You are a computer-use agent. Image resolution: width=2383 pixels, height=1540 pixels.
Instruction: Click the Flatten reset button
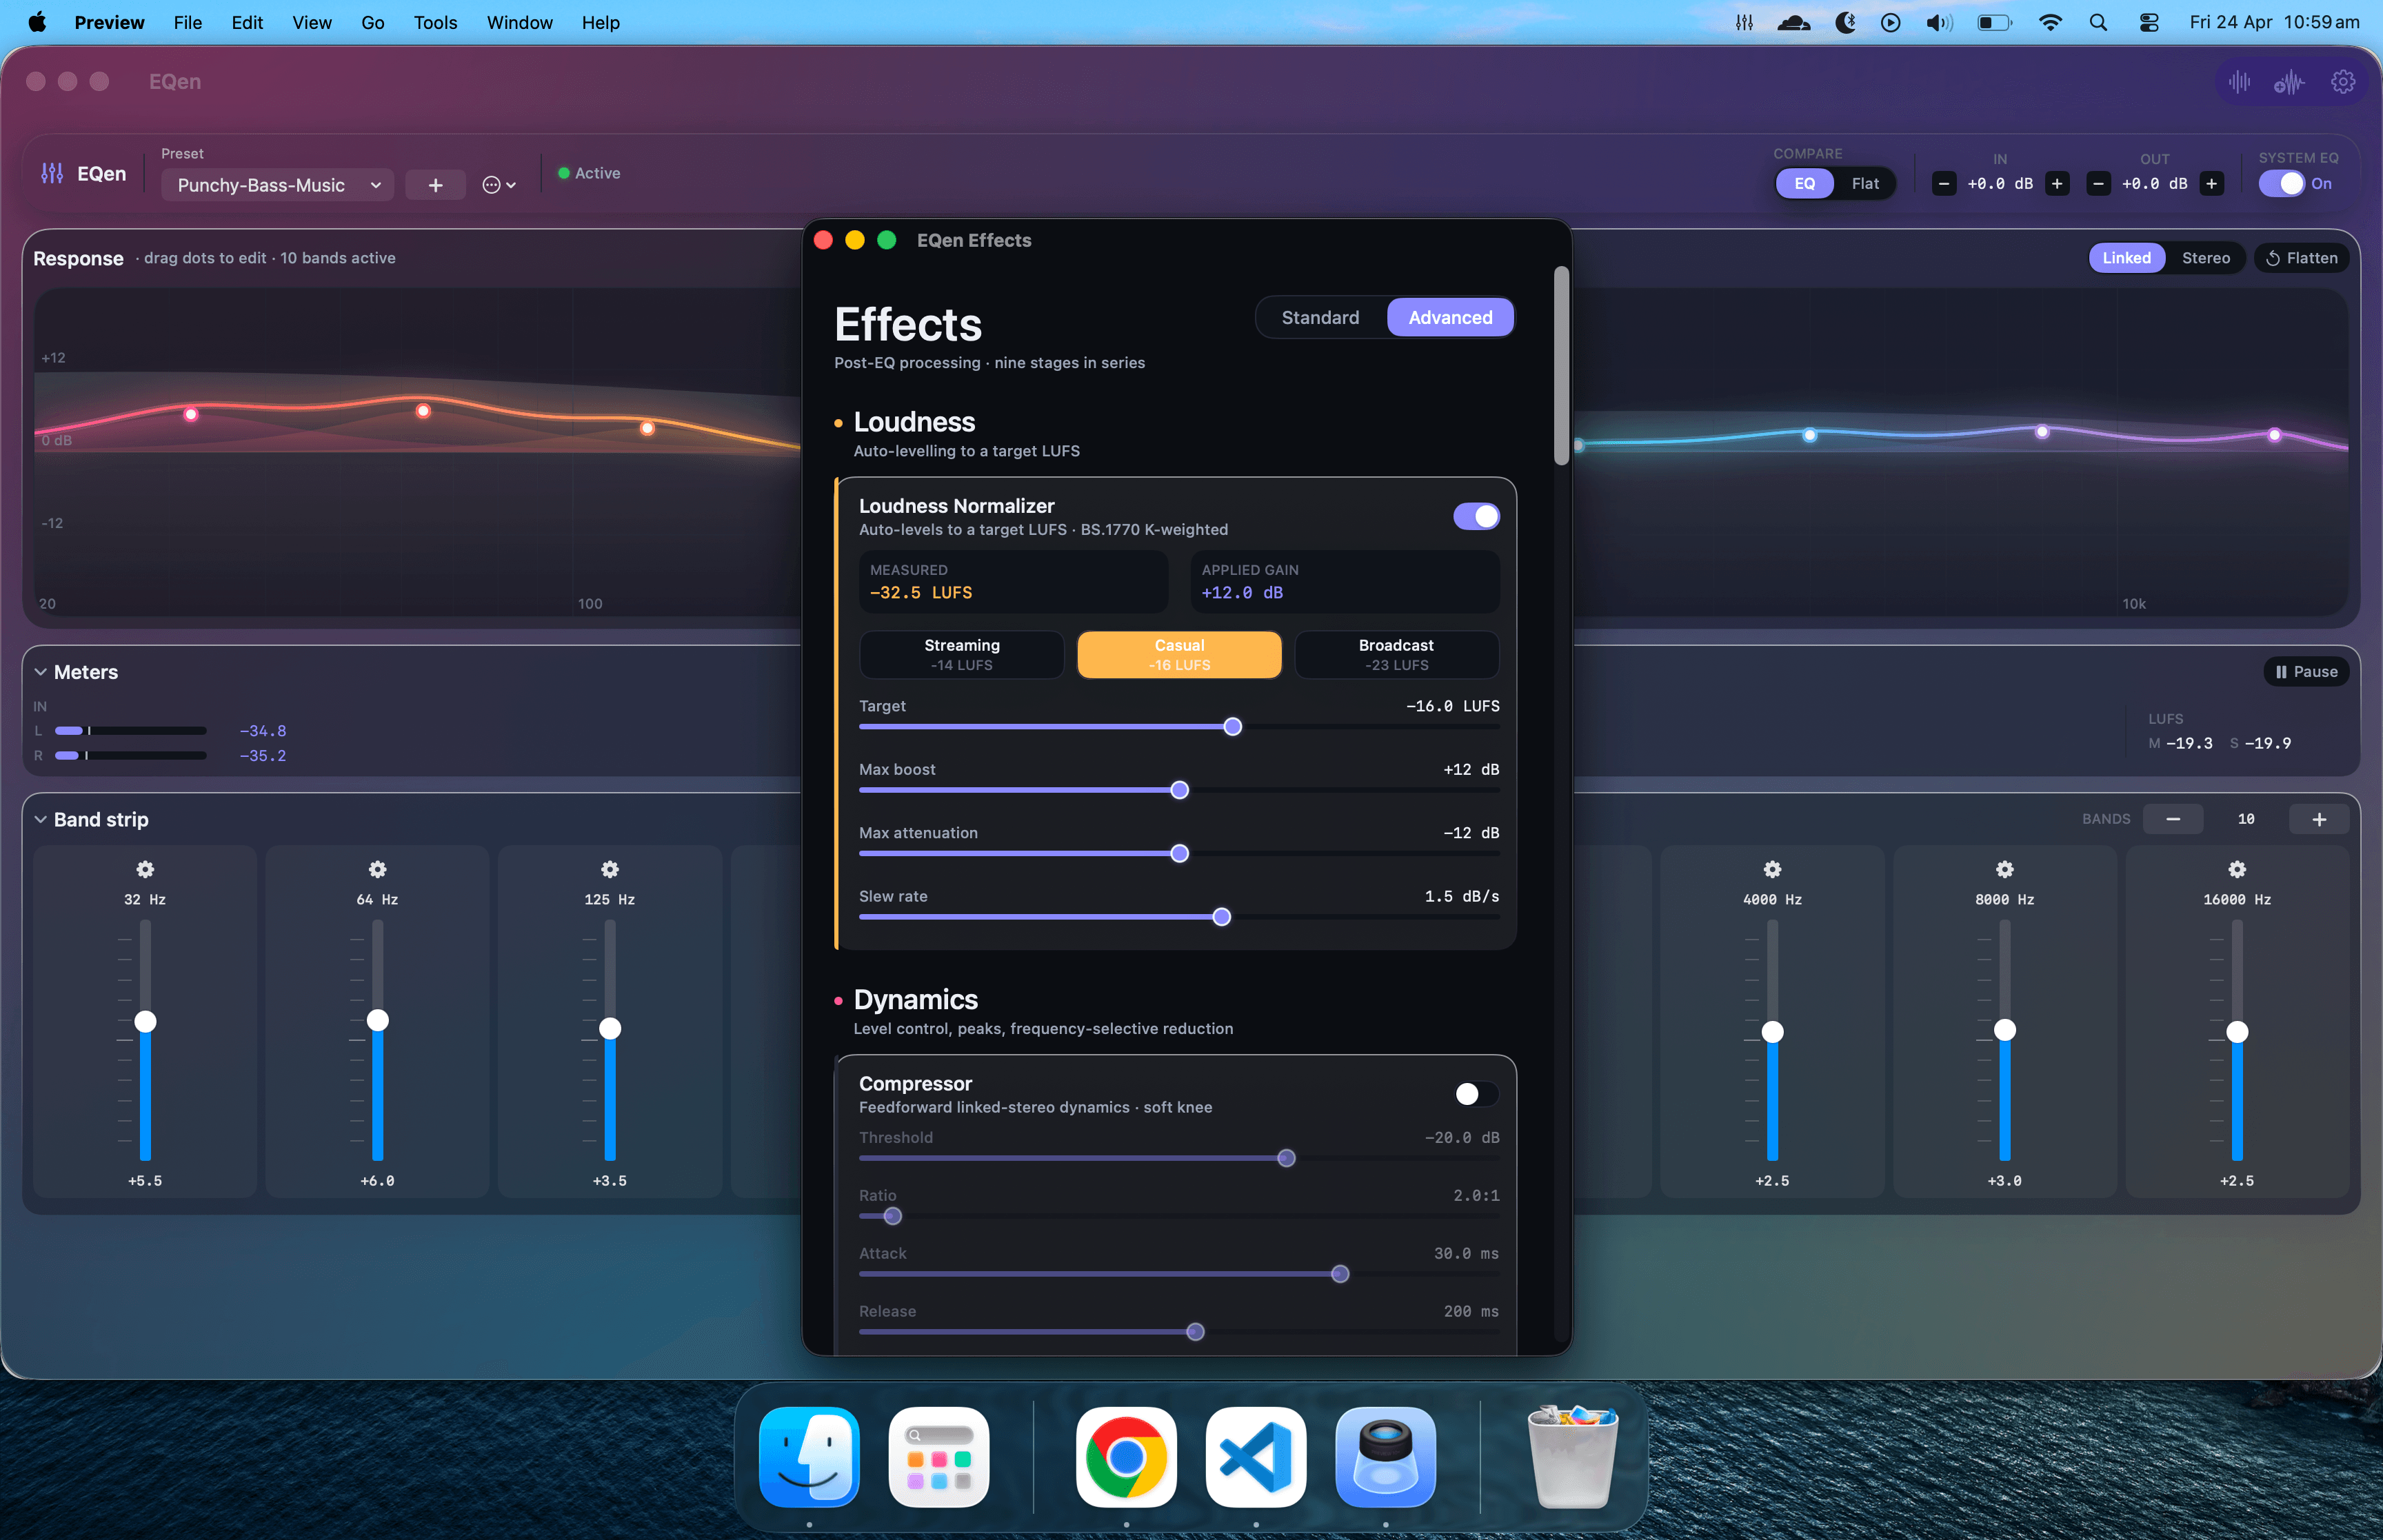[2301, 258]
